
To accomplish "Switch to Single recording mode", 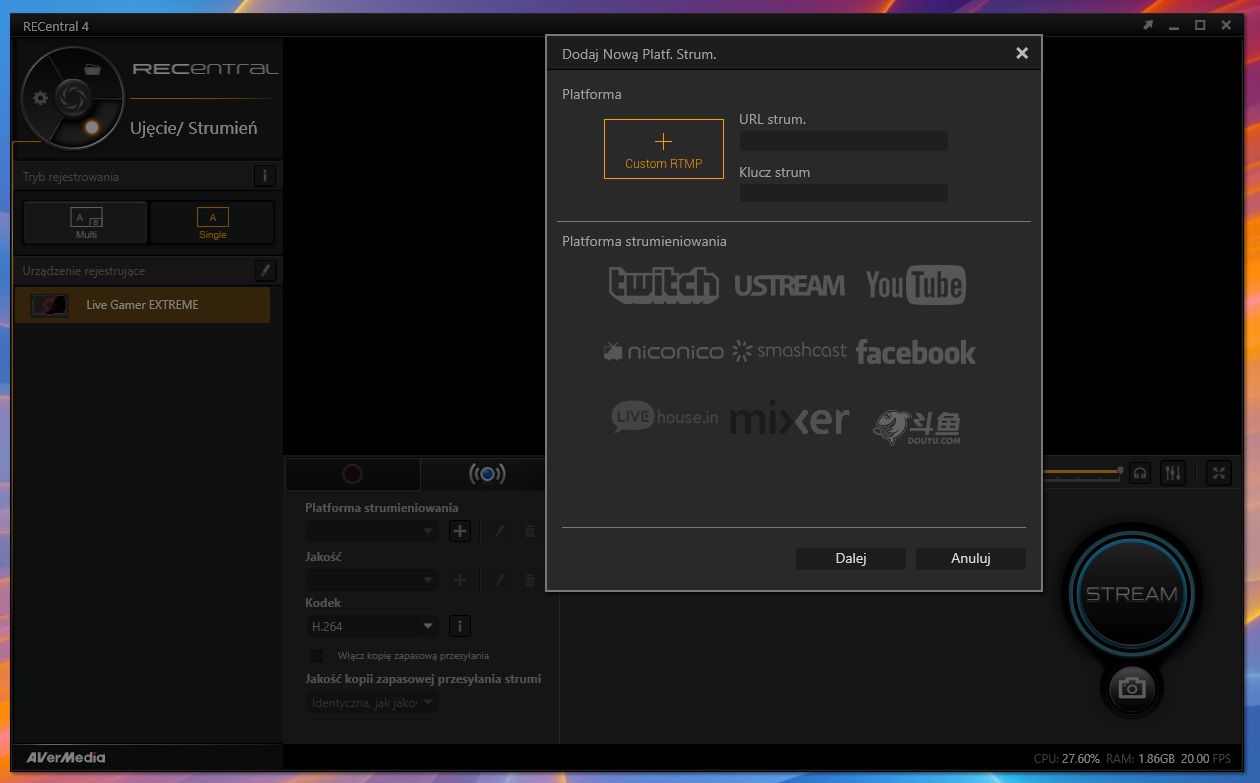I will (212, 222).
